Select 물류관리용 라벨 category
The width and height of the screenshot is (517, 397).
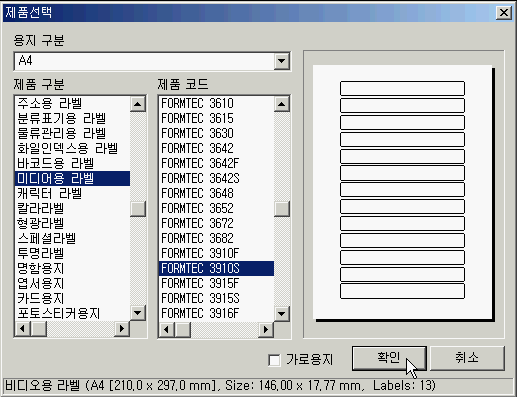click(x=72, y=133)
